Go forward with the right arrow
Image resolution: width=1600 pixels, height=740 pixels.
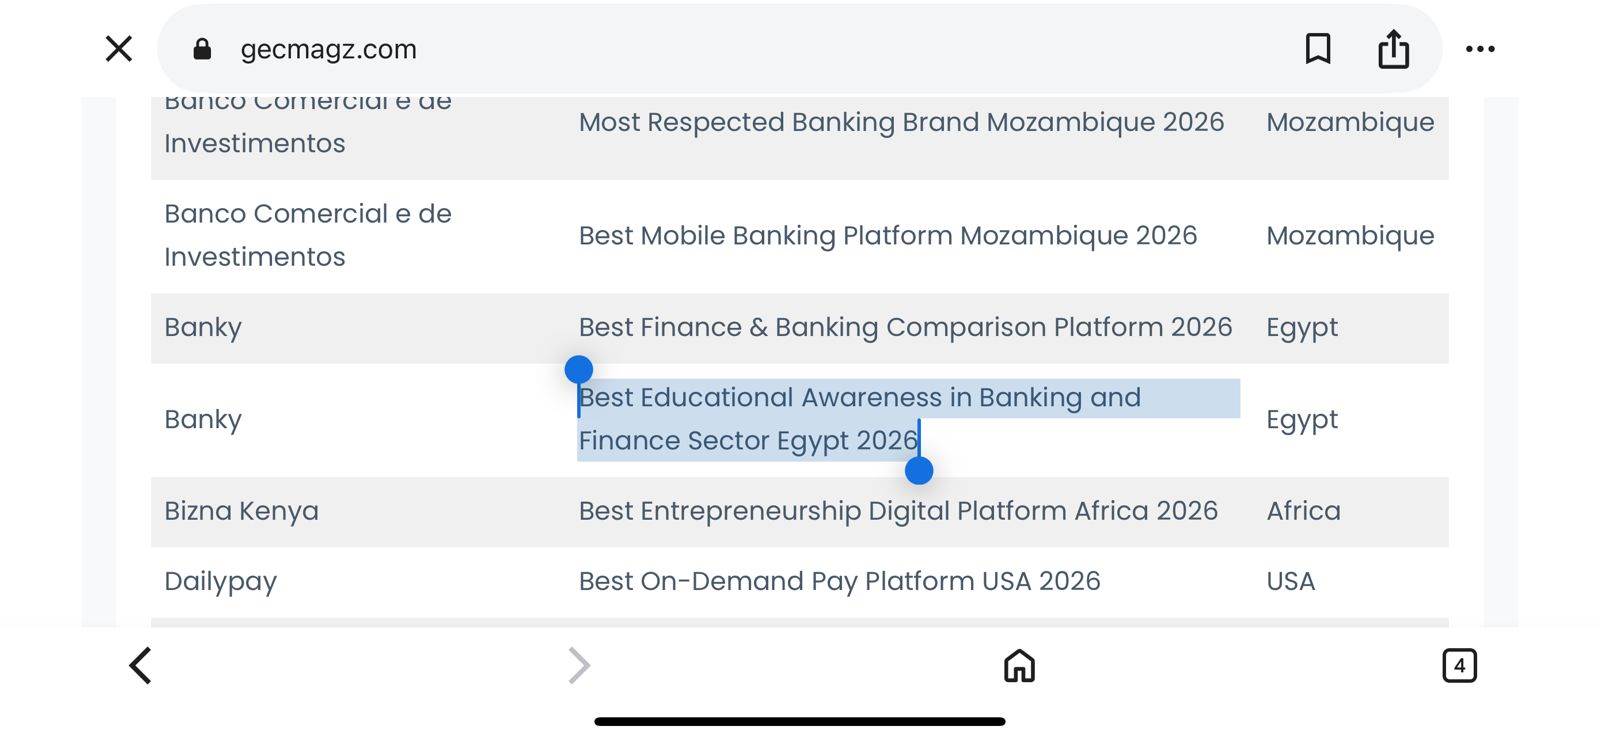tap(579, 665)
